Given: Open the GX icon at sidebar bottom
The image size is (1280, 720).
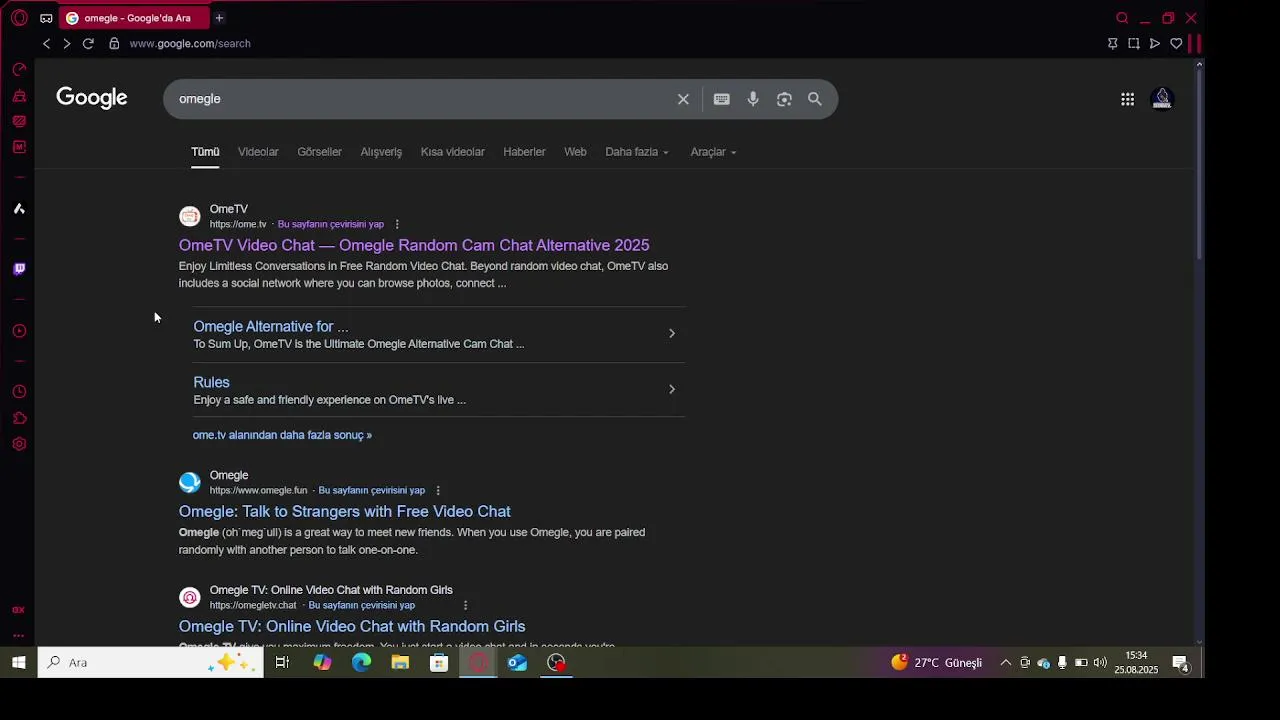Looking at the screenshot, I should coord(18,609).
